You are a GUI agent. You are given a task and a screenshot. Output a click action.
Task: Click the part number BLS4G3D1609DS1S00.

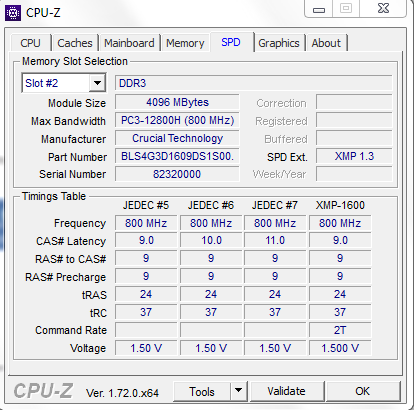click(x=177, y=156)
